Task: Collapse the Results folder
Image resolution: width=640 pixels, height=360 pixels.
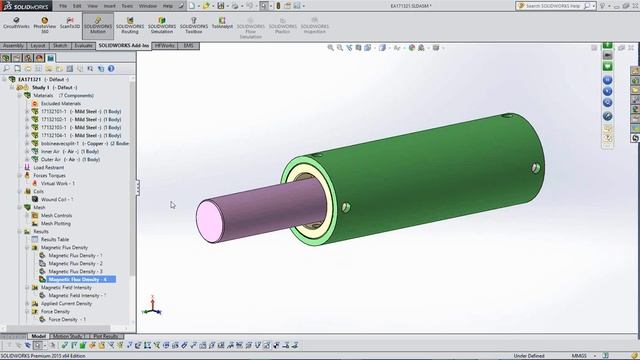Action: click(20, 231)
